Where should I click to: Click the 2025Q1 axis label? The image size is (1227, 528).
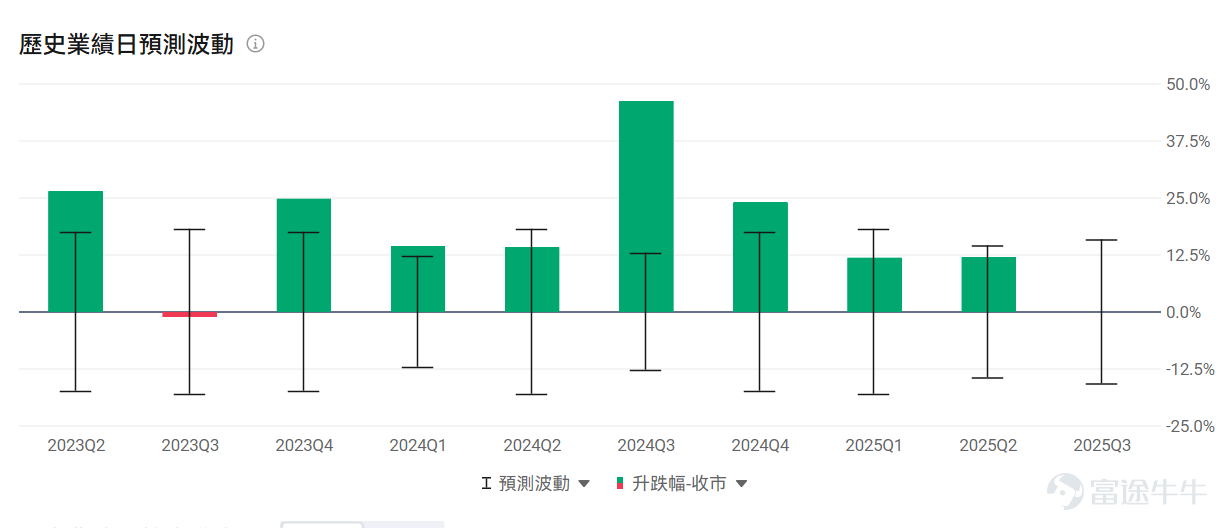pos(874,446)
